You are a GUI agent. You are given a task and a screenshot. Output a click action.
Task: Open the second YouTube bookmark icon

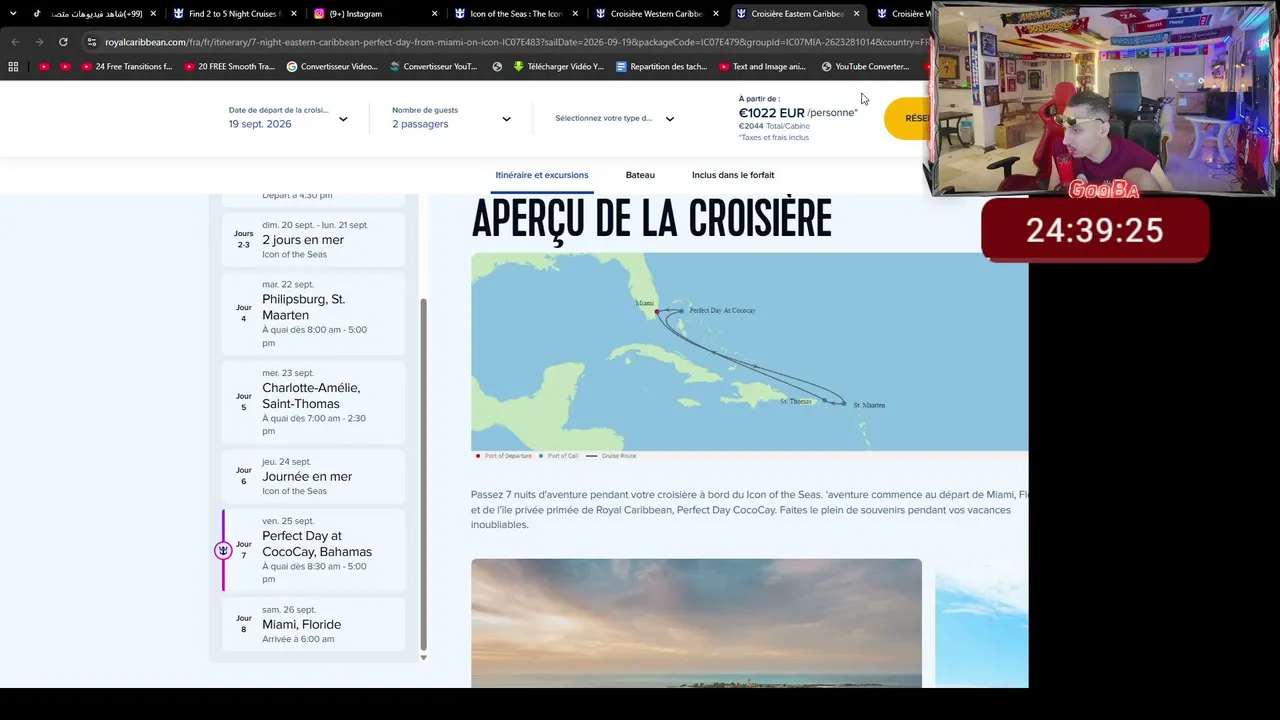click(65, 67)
